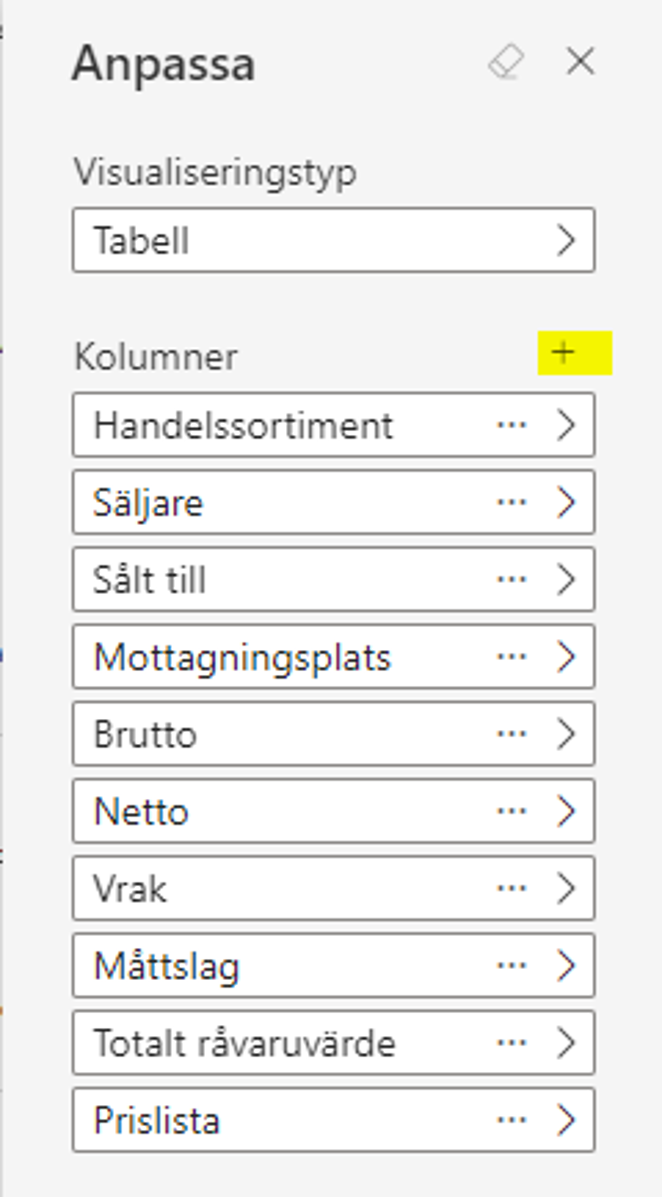Open the ellipsis menu for Sålt till
Screen dimensions: 662x1198
(x=511, y=579)
